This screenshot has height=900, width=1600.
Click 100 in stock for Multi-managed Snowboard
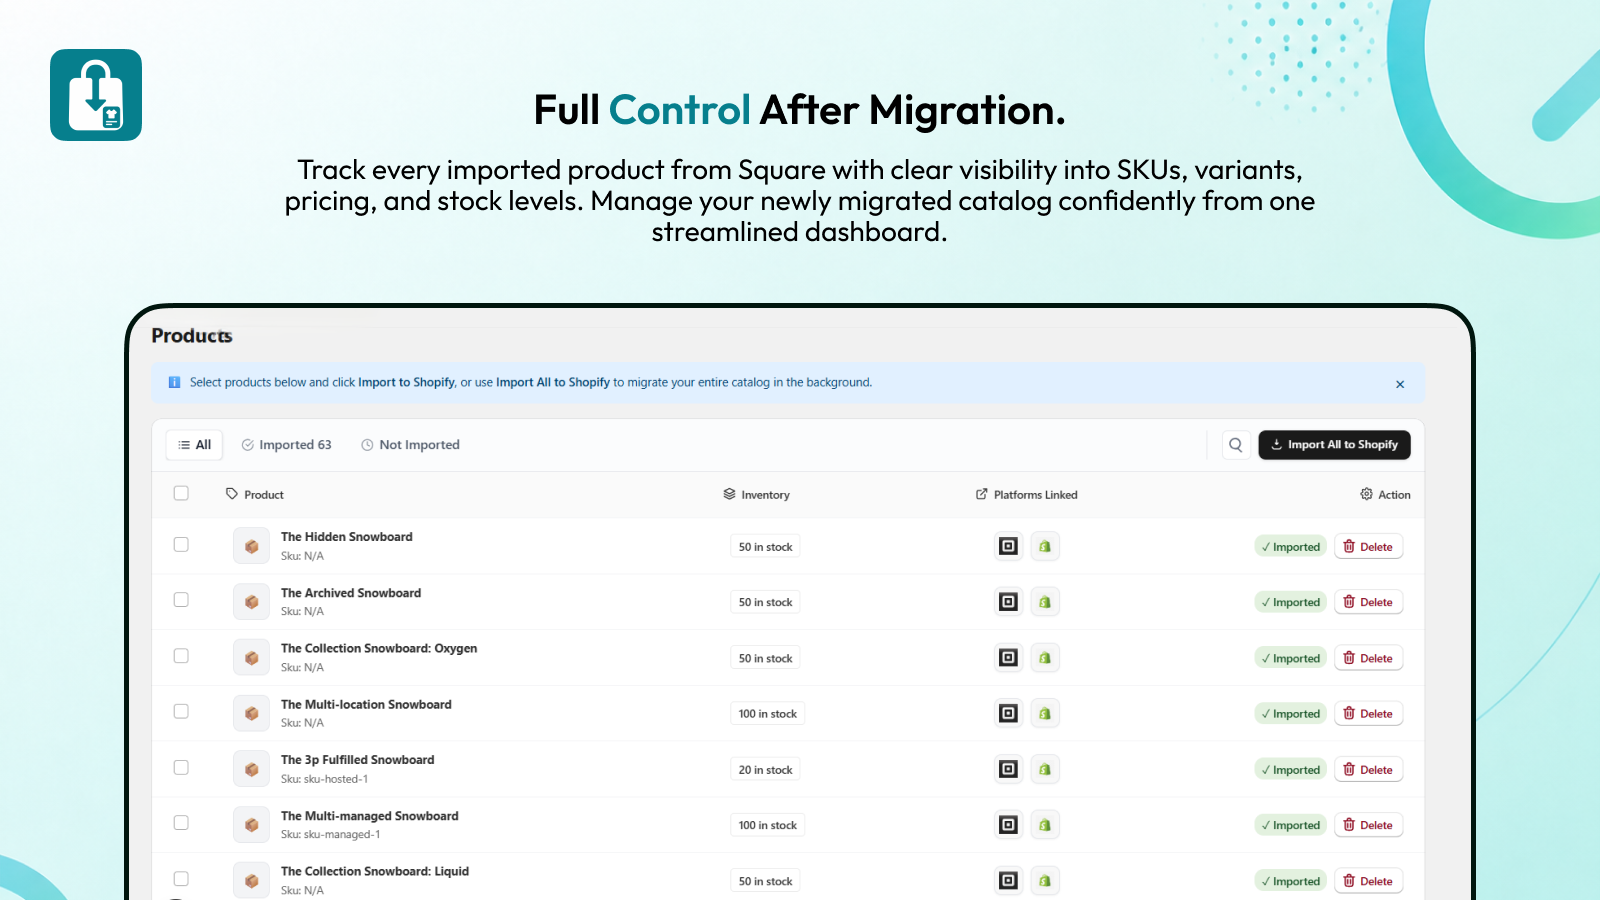click(x=768, y=825)
